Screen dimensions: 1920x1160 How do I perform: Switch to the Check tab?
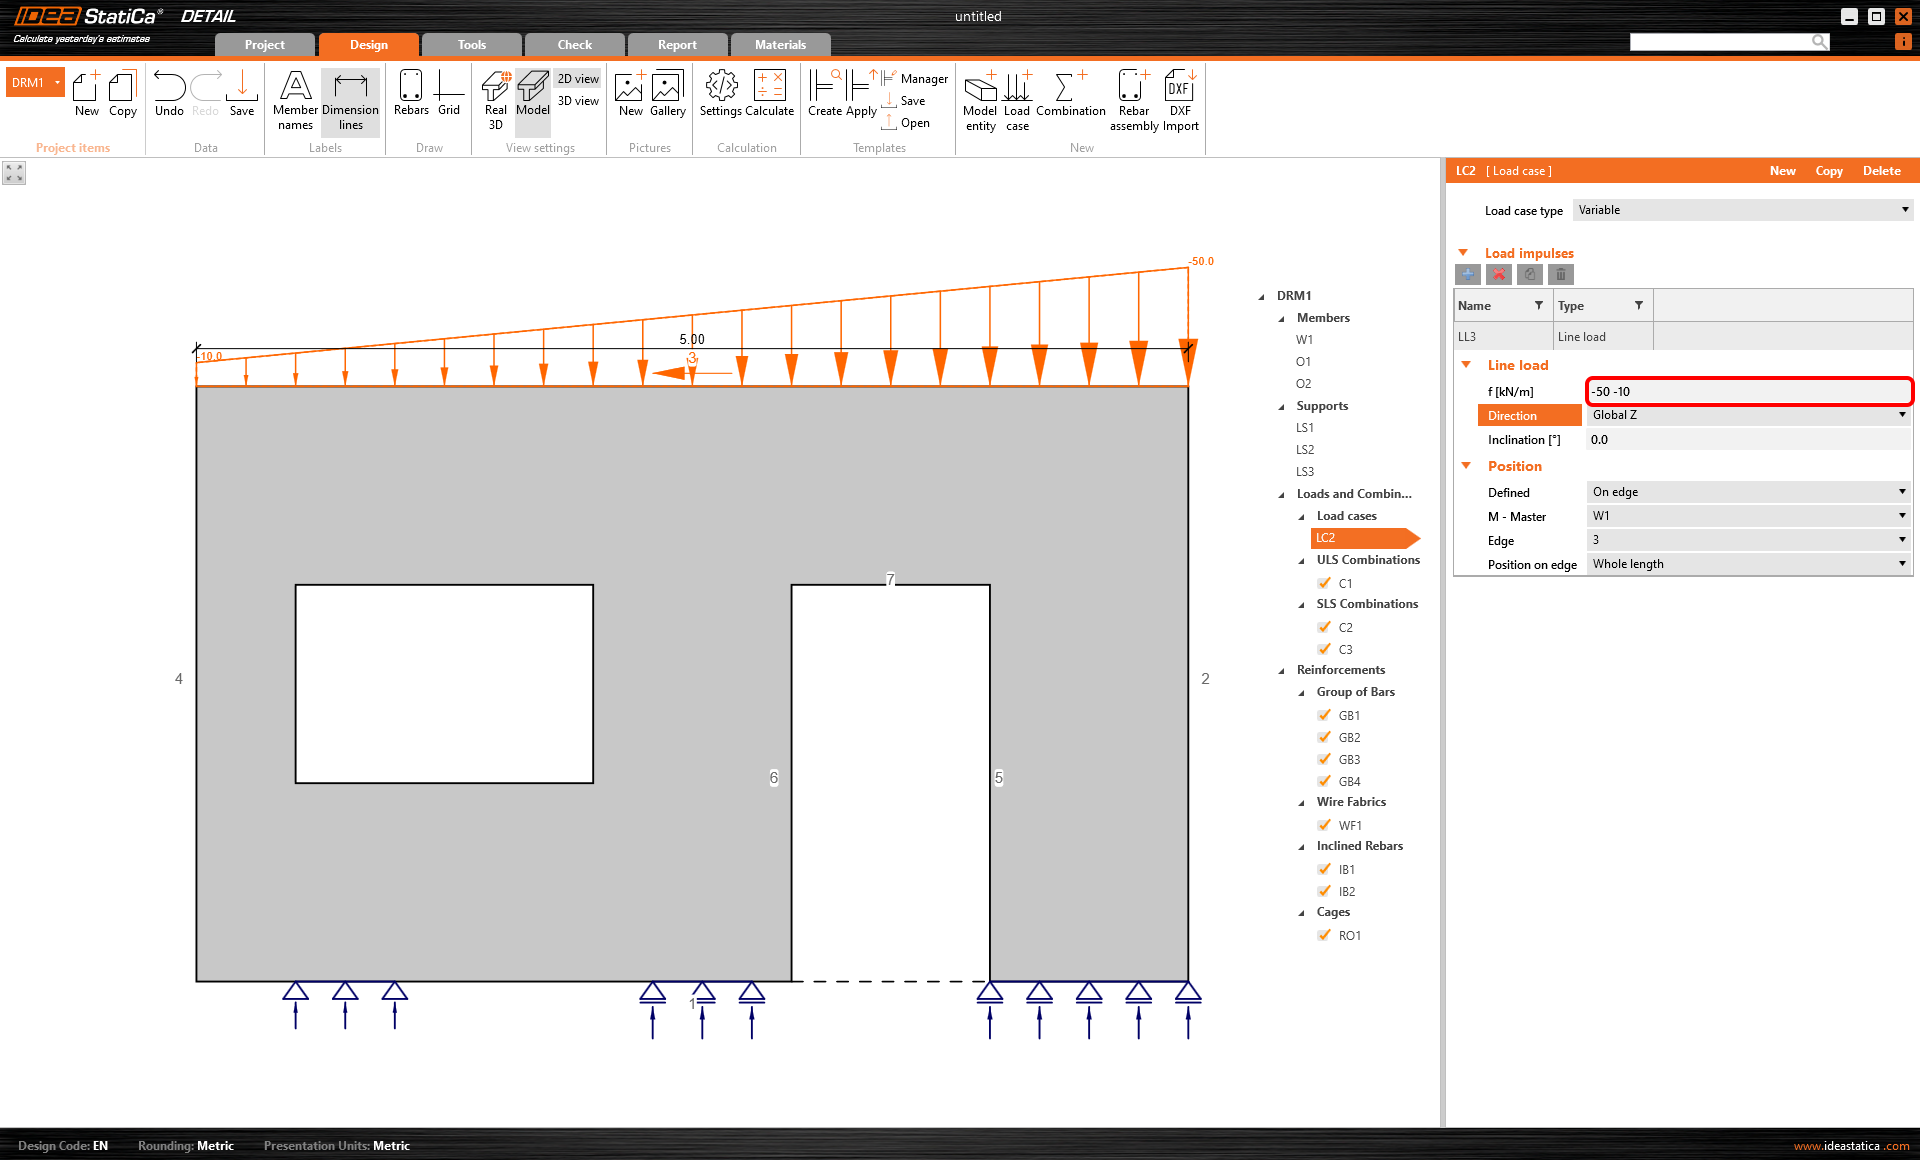[x=574, y=45]
